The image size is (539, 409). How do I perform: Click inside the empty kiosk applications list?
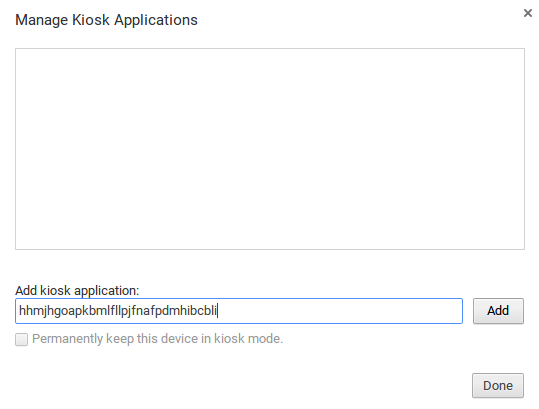[270, 149]
